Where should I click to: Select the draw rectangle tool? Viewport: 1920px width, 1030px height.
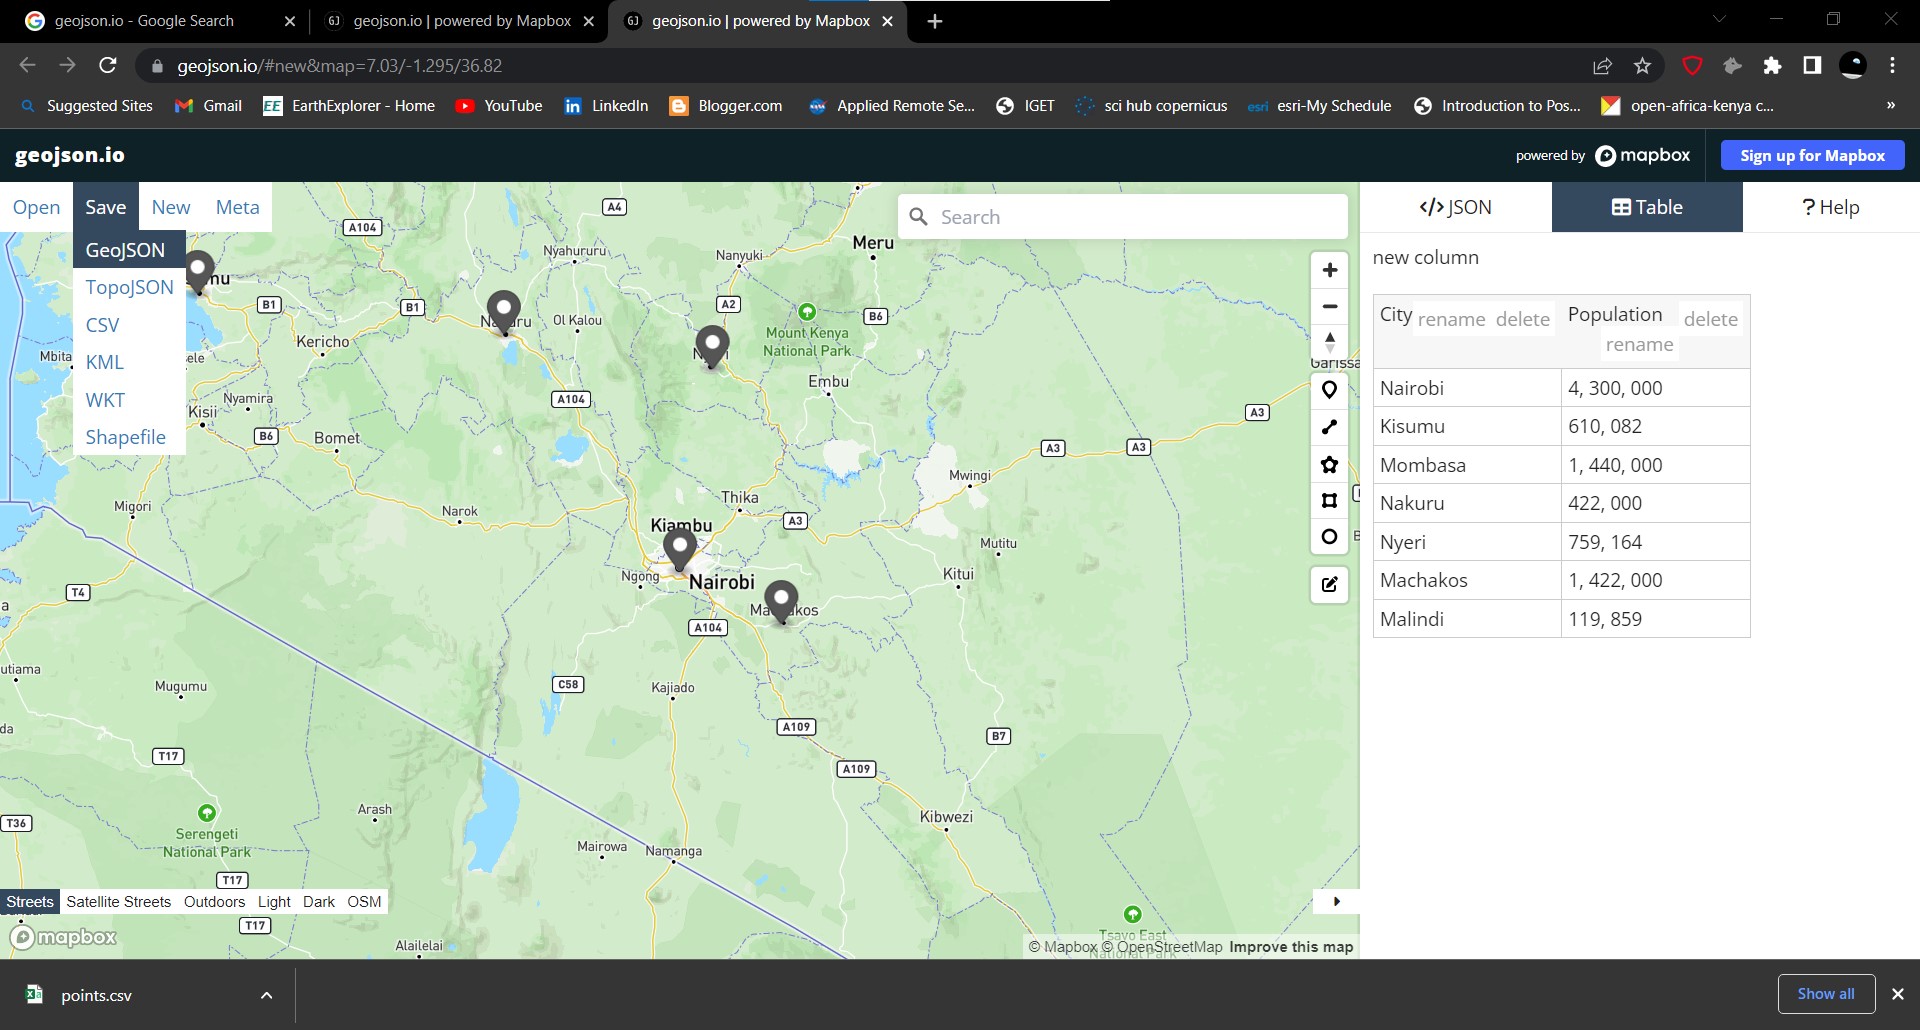pos(1329,501)
